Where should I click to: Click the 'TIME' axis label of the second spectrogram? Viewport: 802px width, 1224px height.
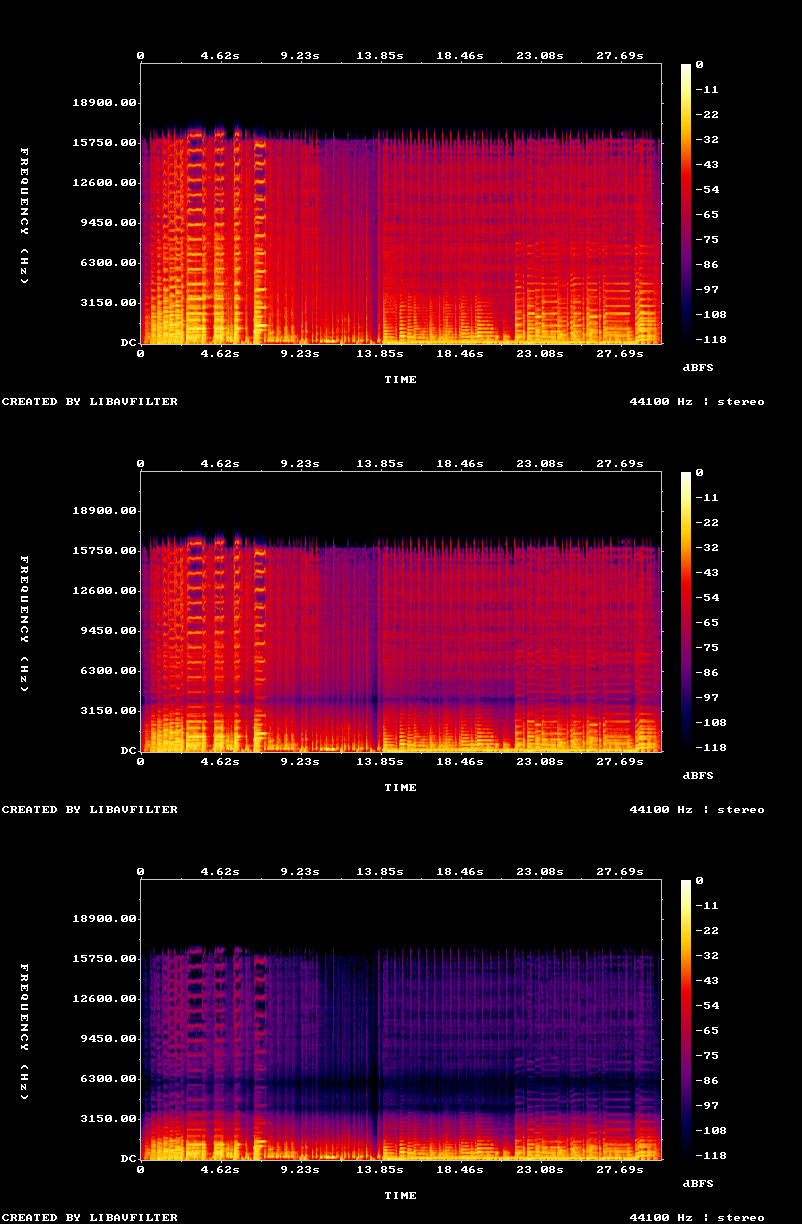(401, 788)
